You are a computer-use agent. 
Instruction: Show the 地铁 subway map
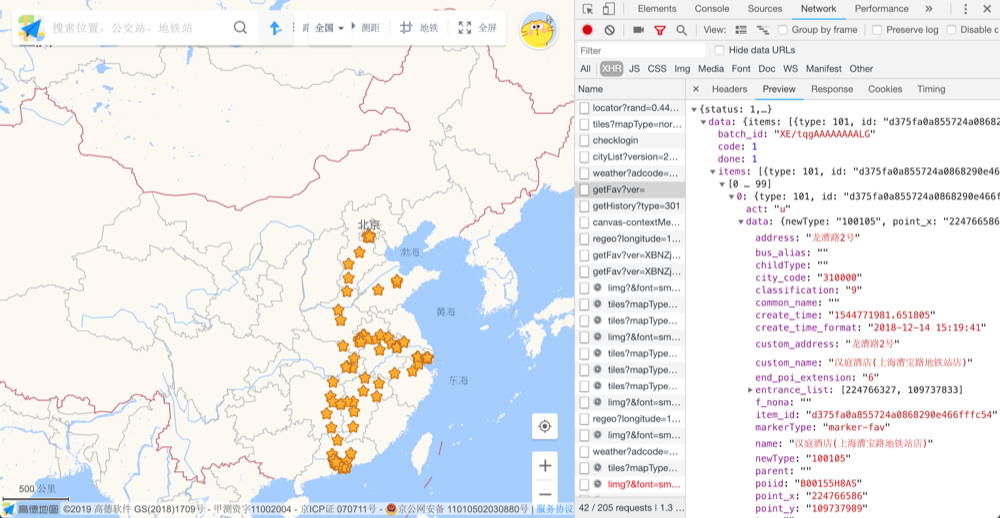point(419,28)
